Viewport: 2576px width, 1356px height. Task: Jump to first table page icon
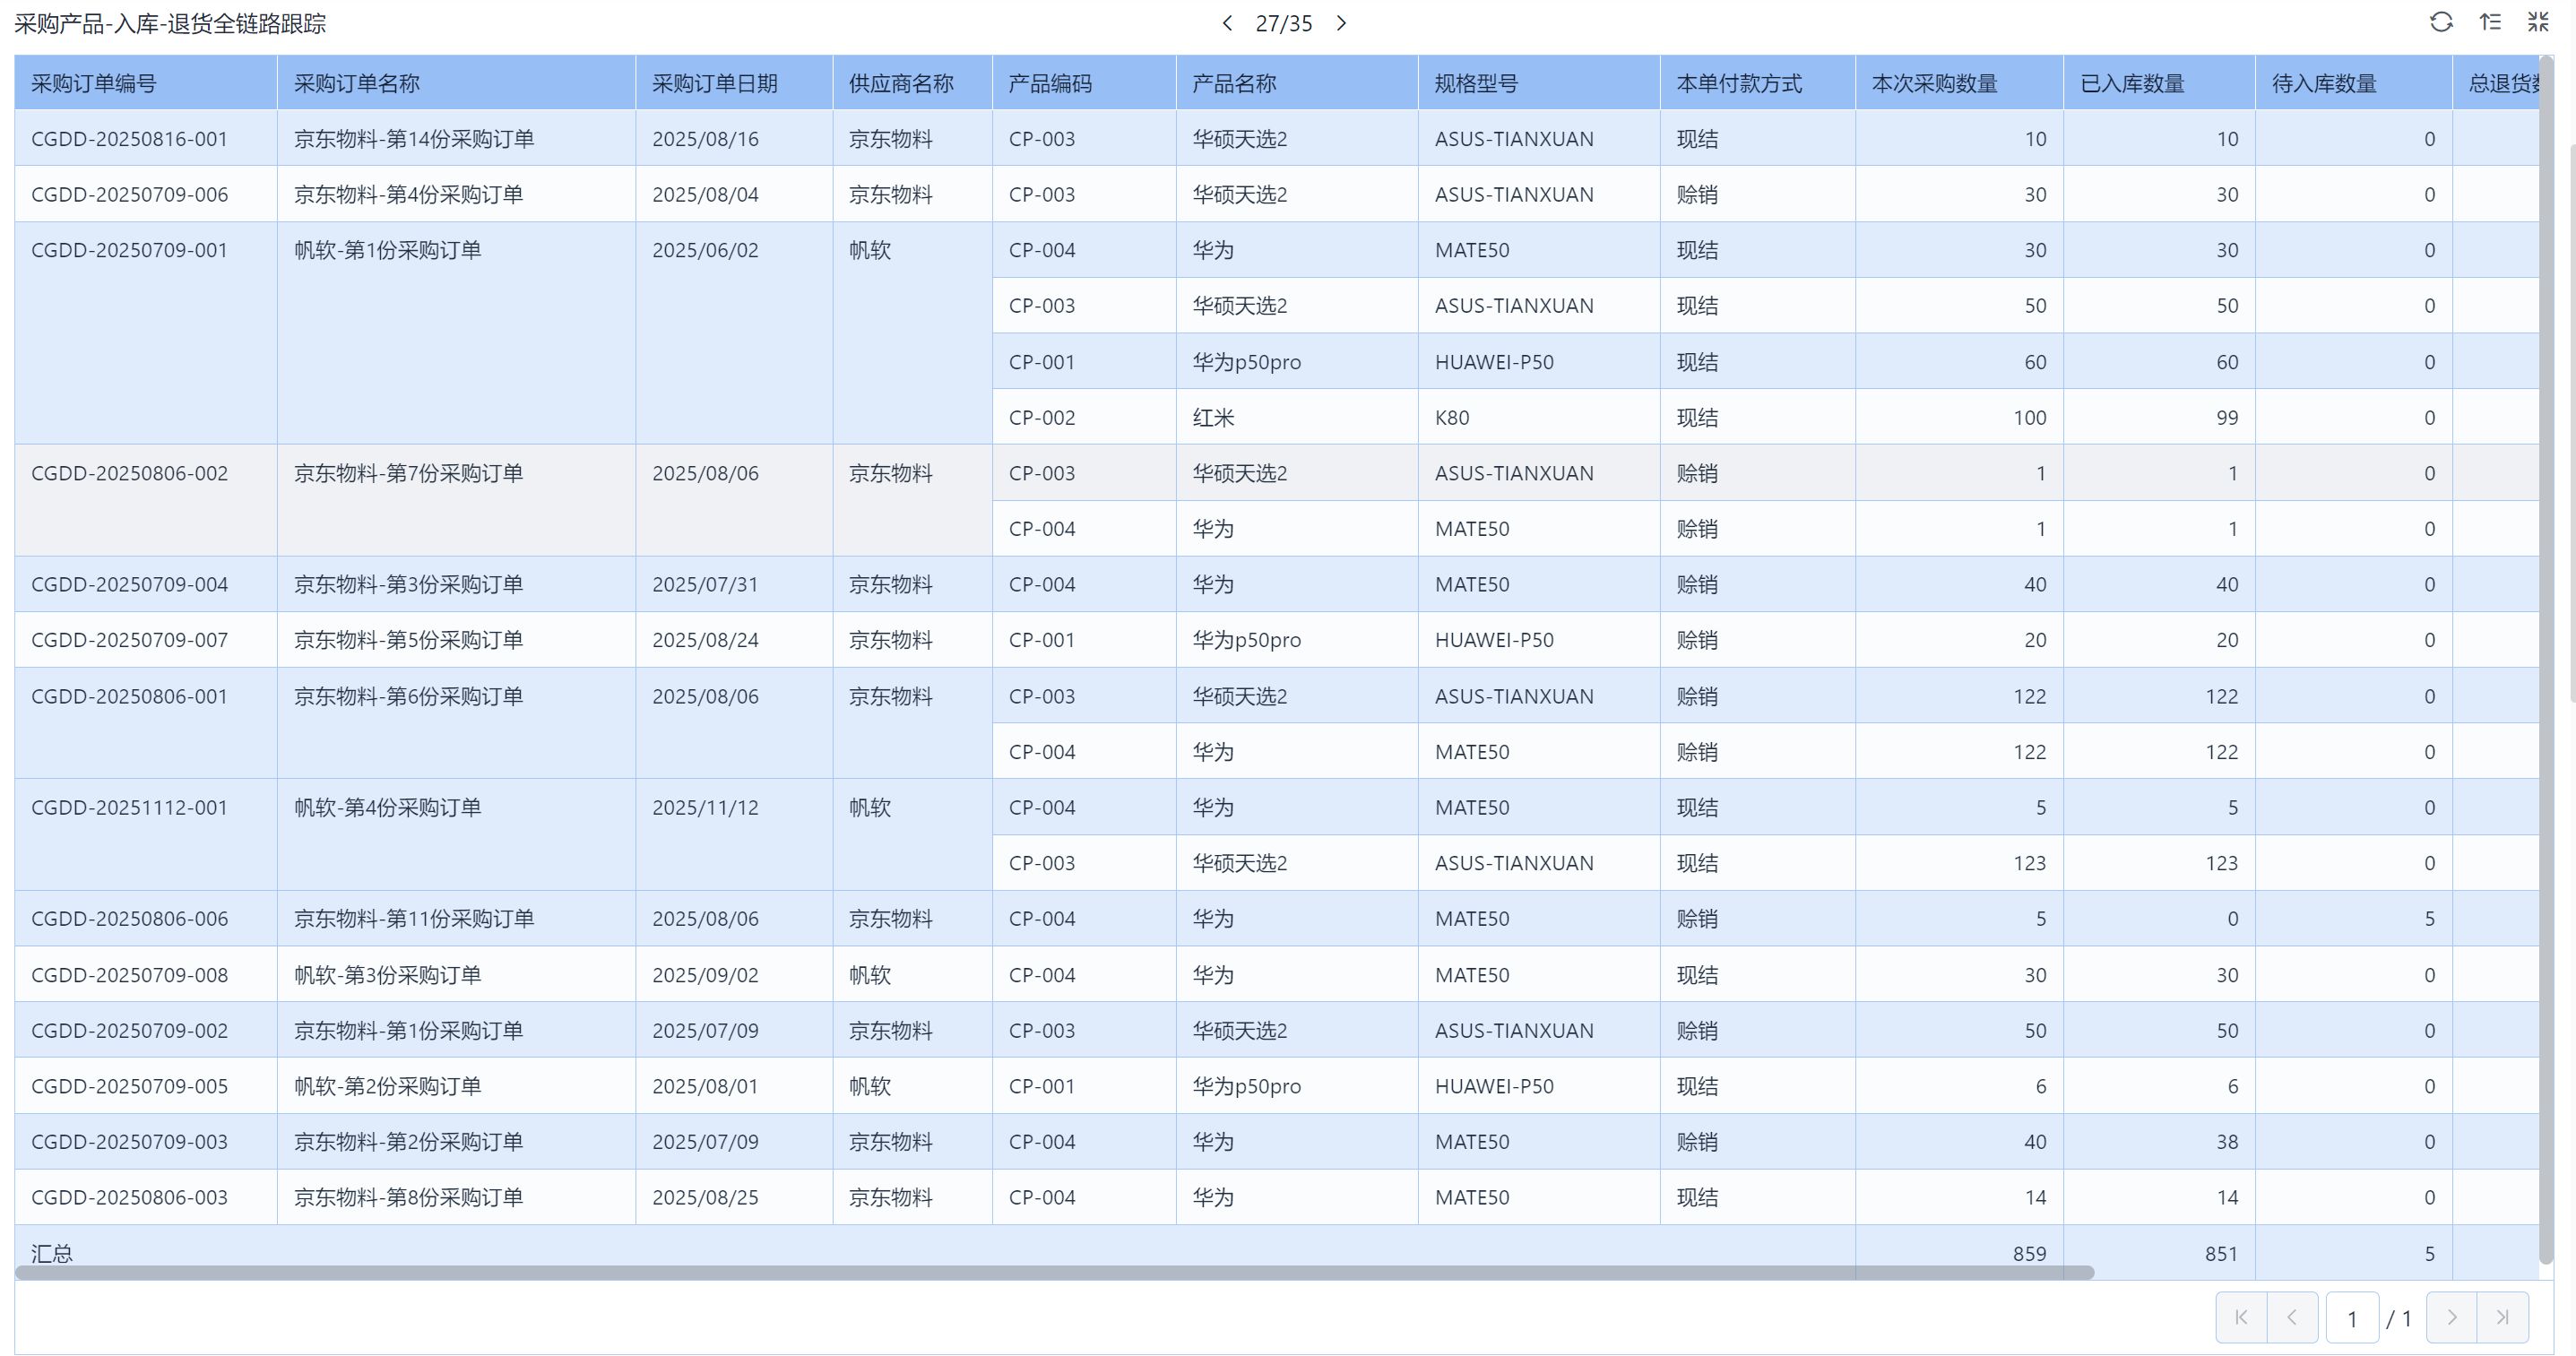coord(2241,1317)
